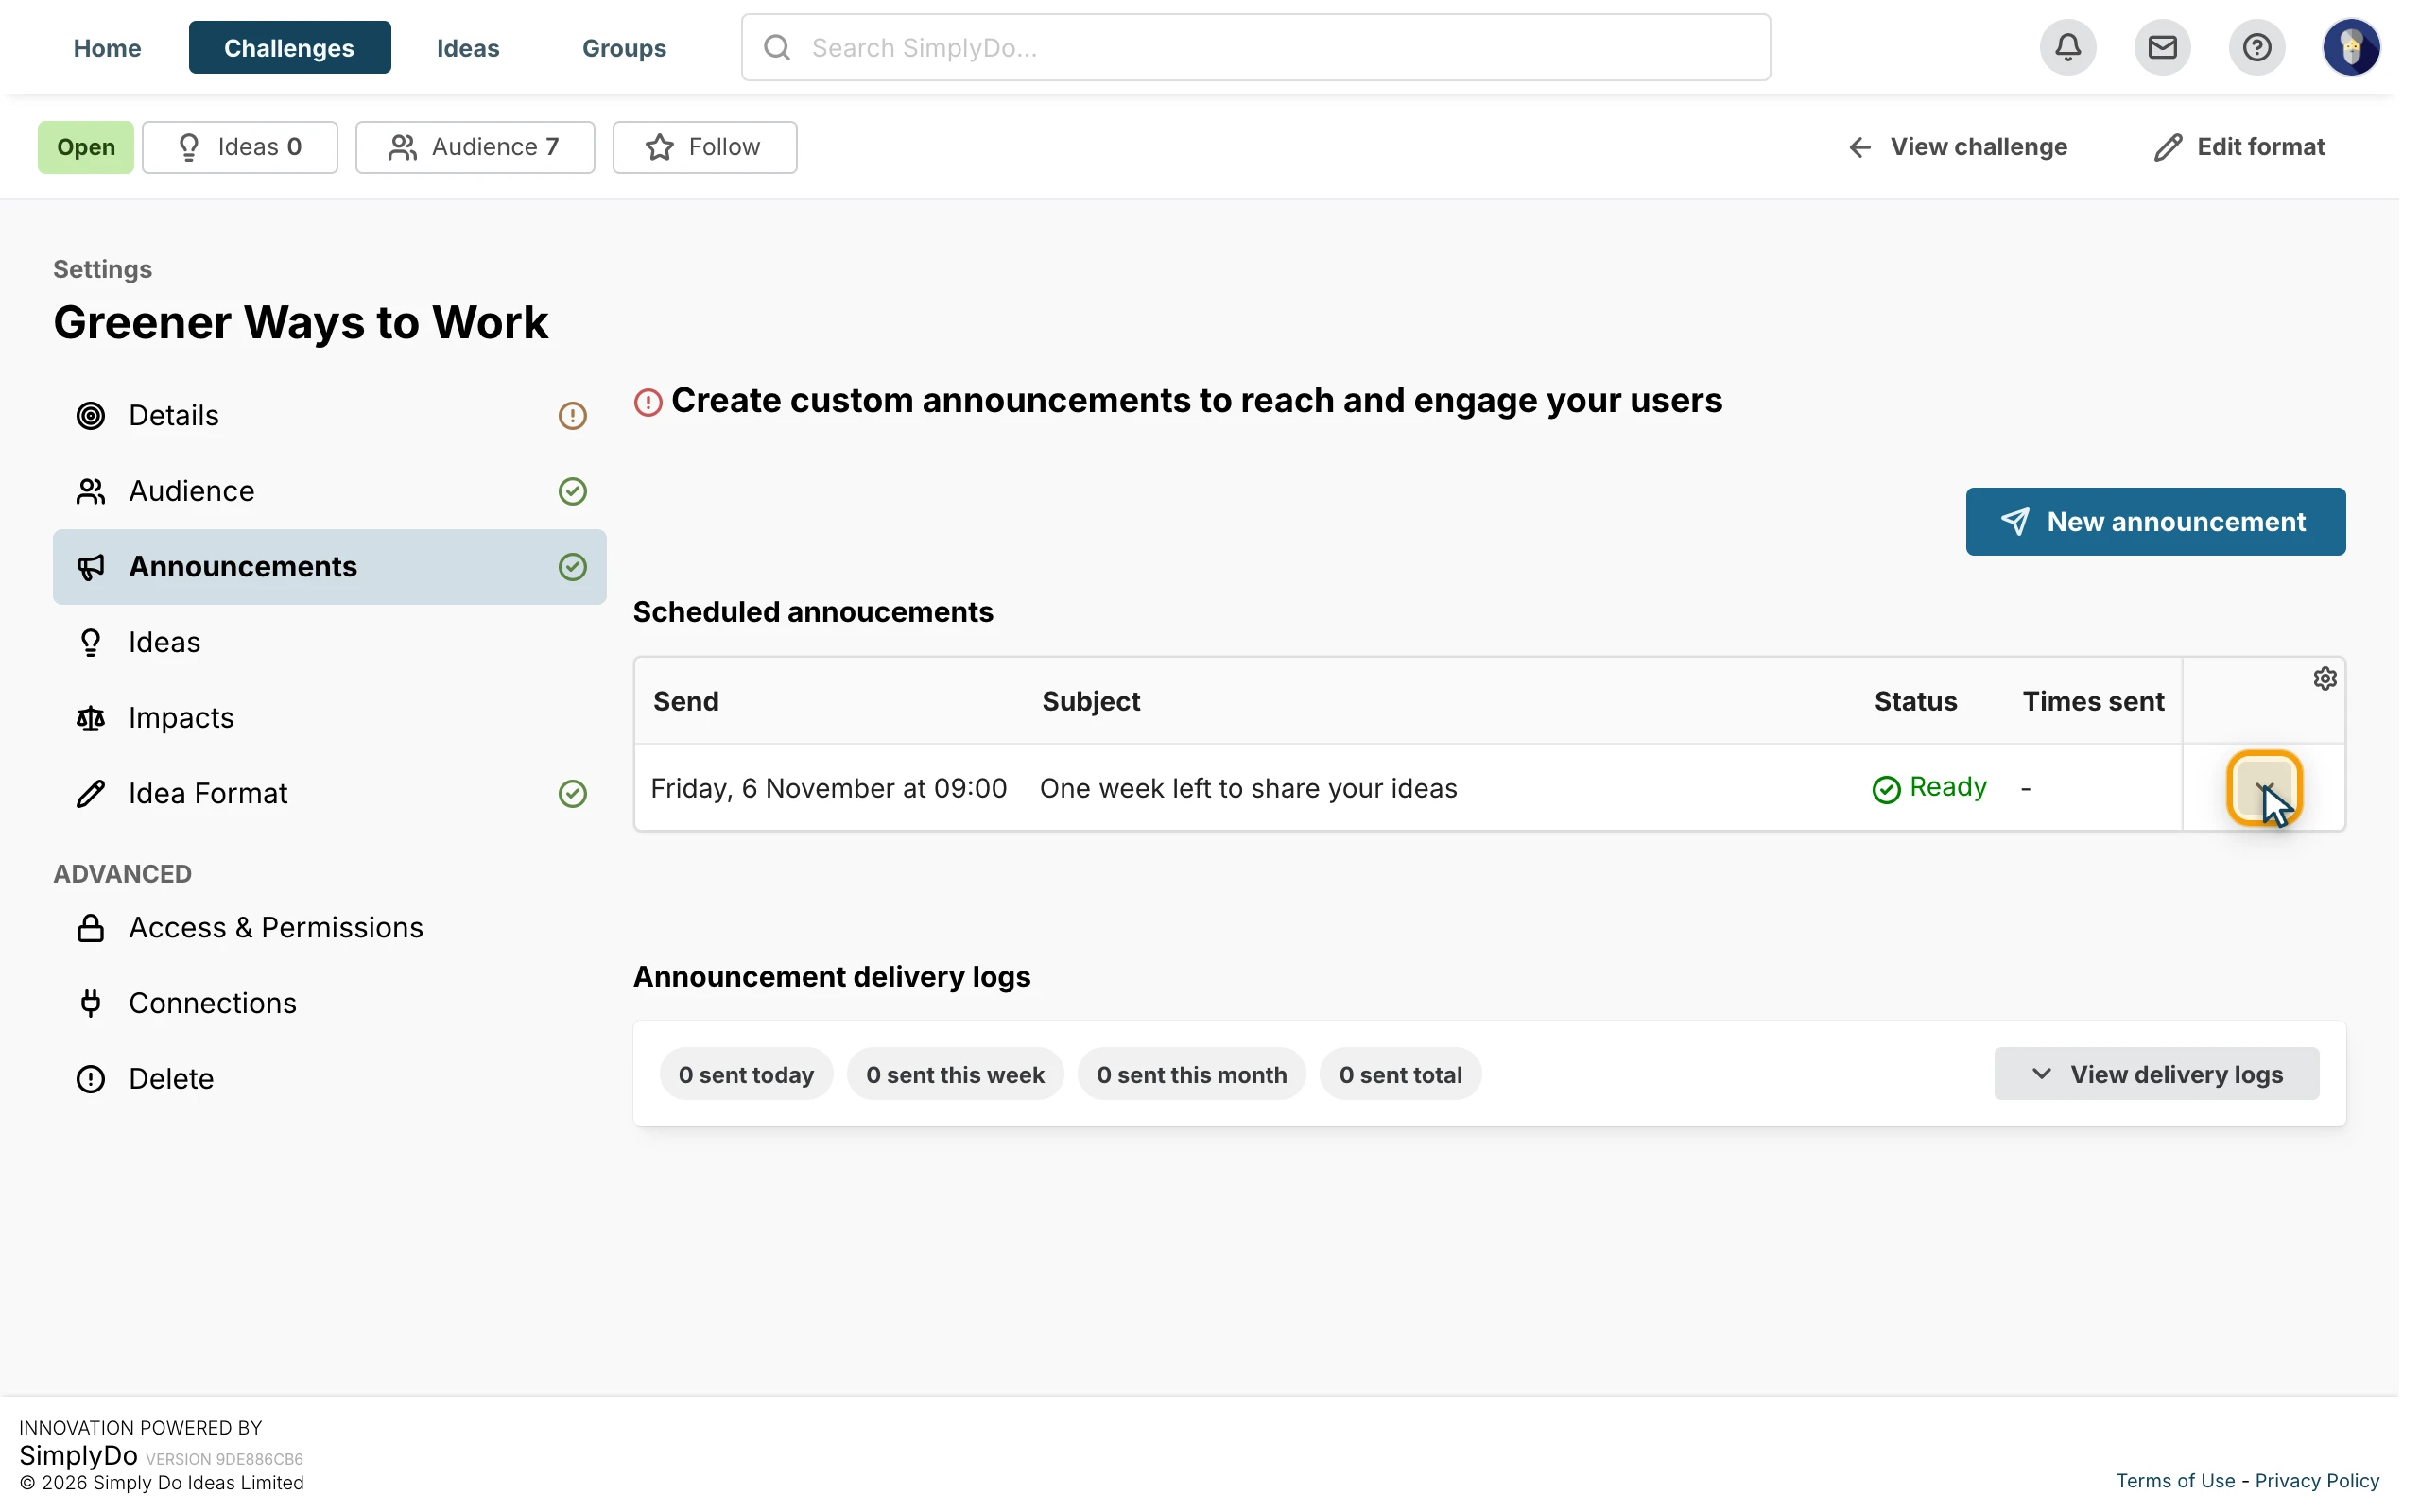This screenshot has height=1512, width=2420.
Task: Toggle Follow on this challenge
Action: point(704,147)
